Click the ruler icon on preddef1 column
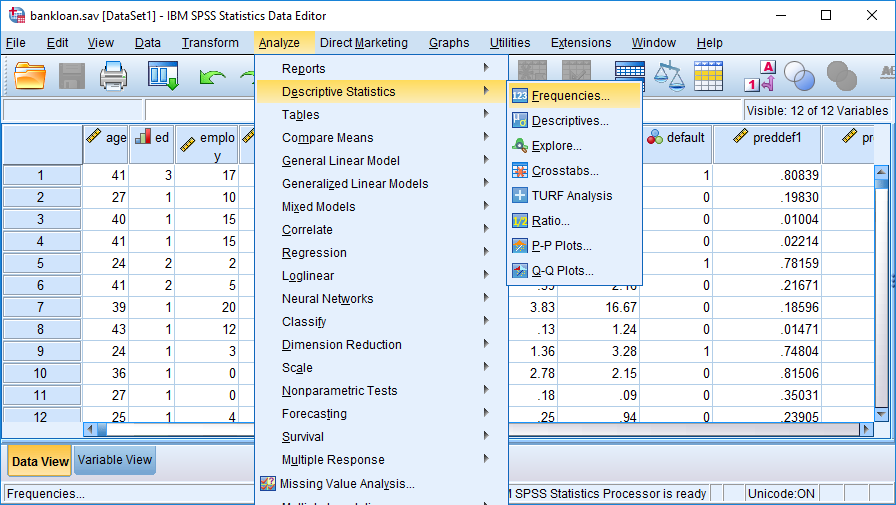 pos(741,136)
